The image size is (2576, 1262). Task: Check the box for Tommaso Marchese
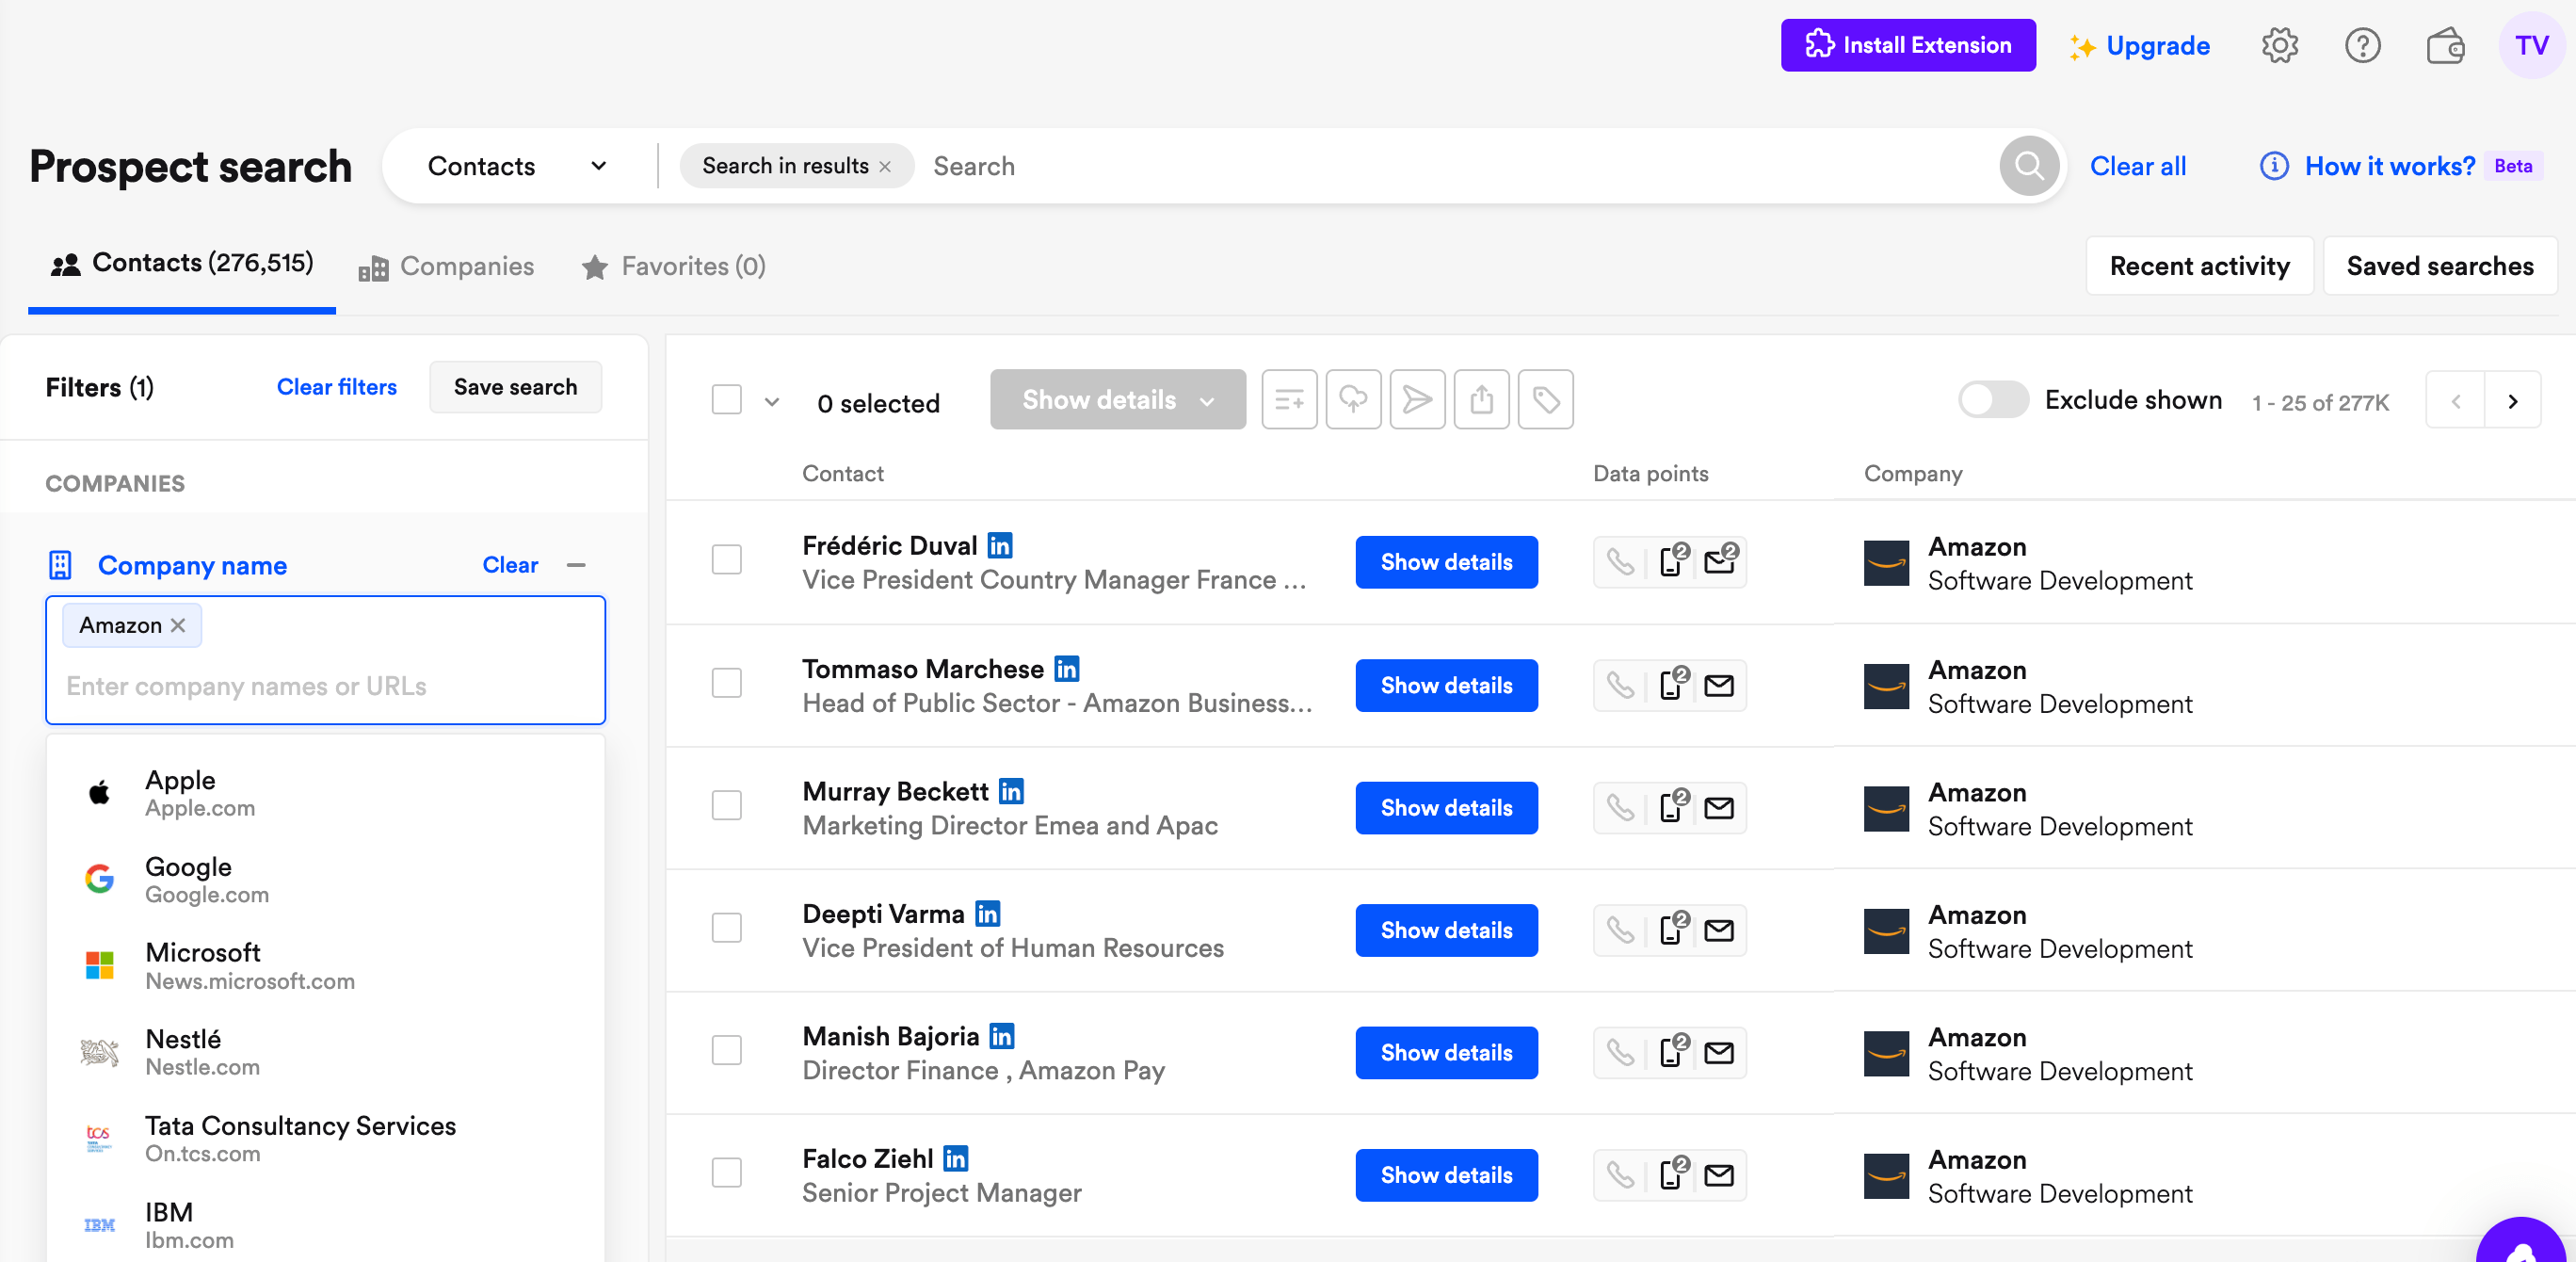tap(727, 683)
